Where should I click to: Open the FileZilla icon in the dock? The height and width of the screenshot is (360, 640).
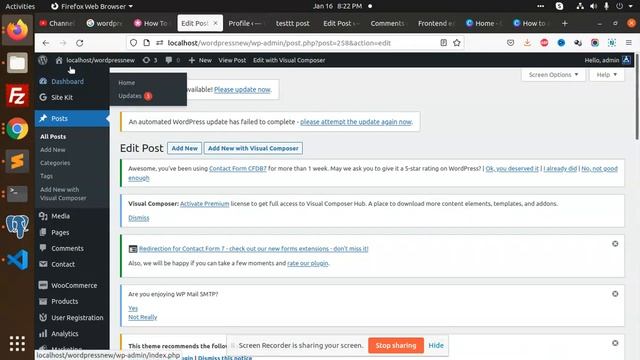point(17,96)
